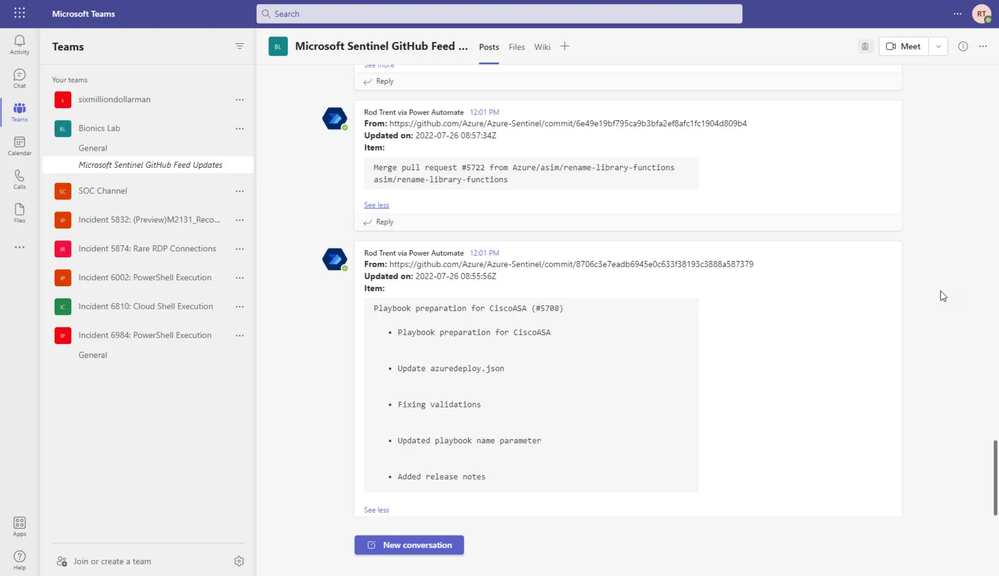Image resolution: width=999 pixels, height=576 pixels.
Task: Open more options for Incident 6810 team
Action: pos(240,306)
